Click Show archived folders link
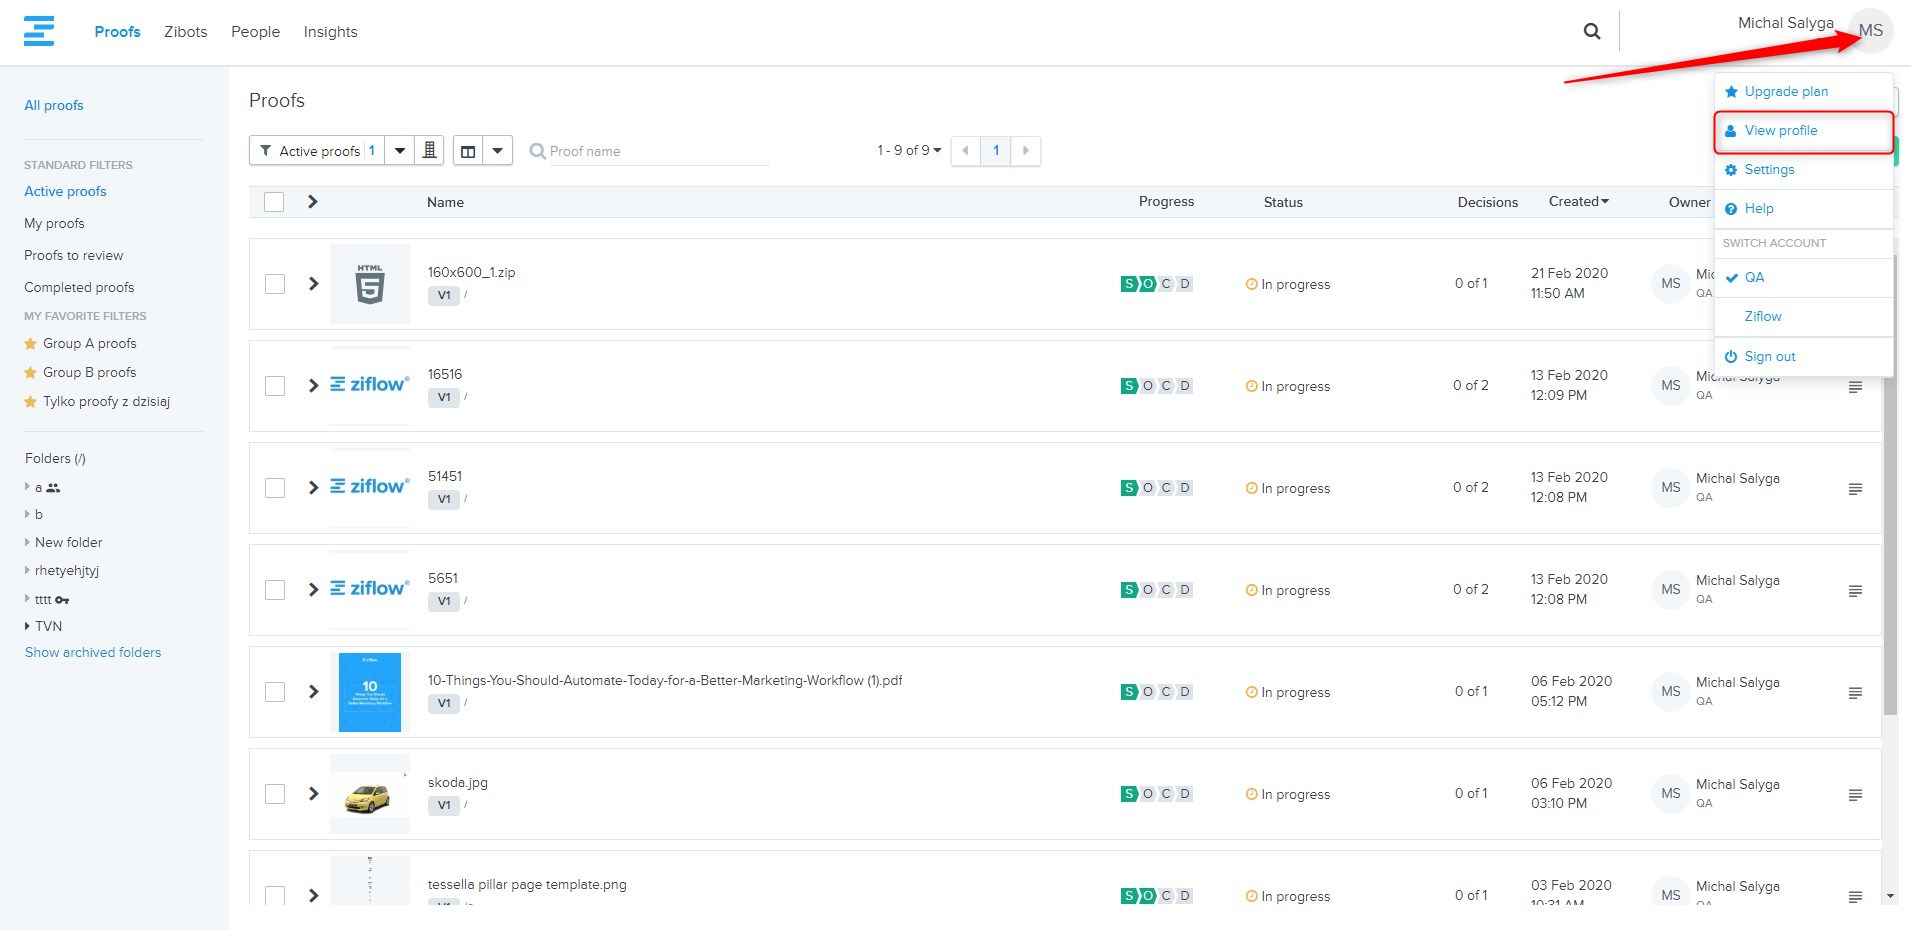This screenshot has height=930, width=1911. (x=93, y=652)
